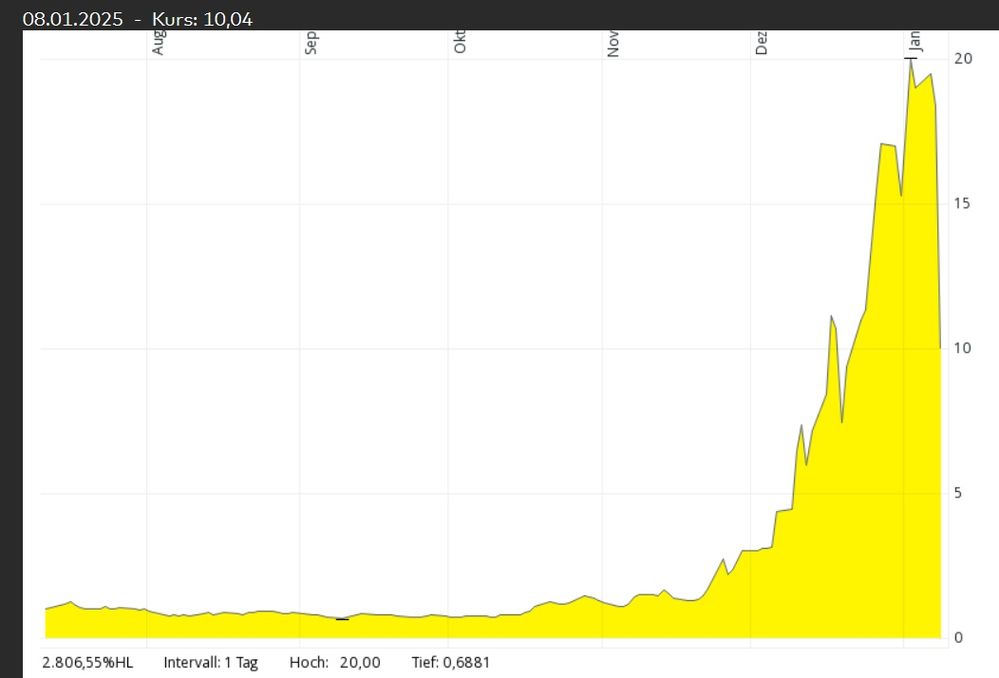Click the 10 label on the price axis
Image resolution: width=999 pixels, height=678 pixels.
click(x=962, y=348)
